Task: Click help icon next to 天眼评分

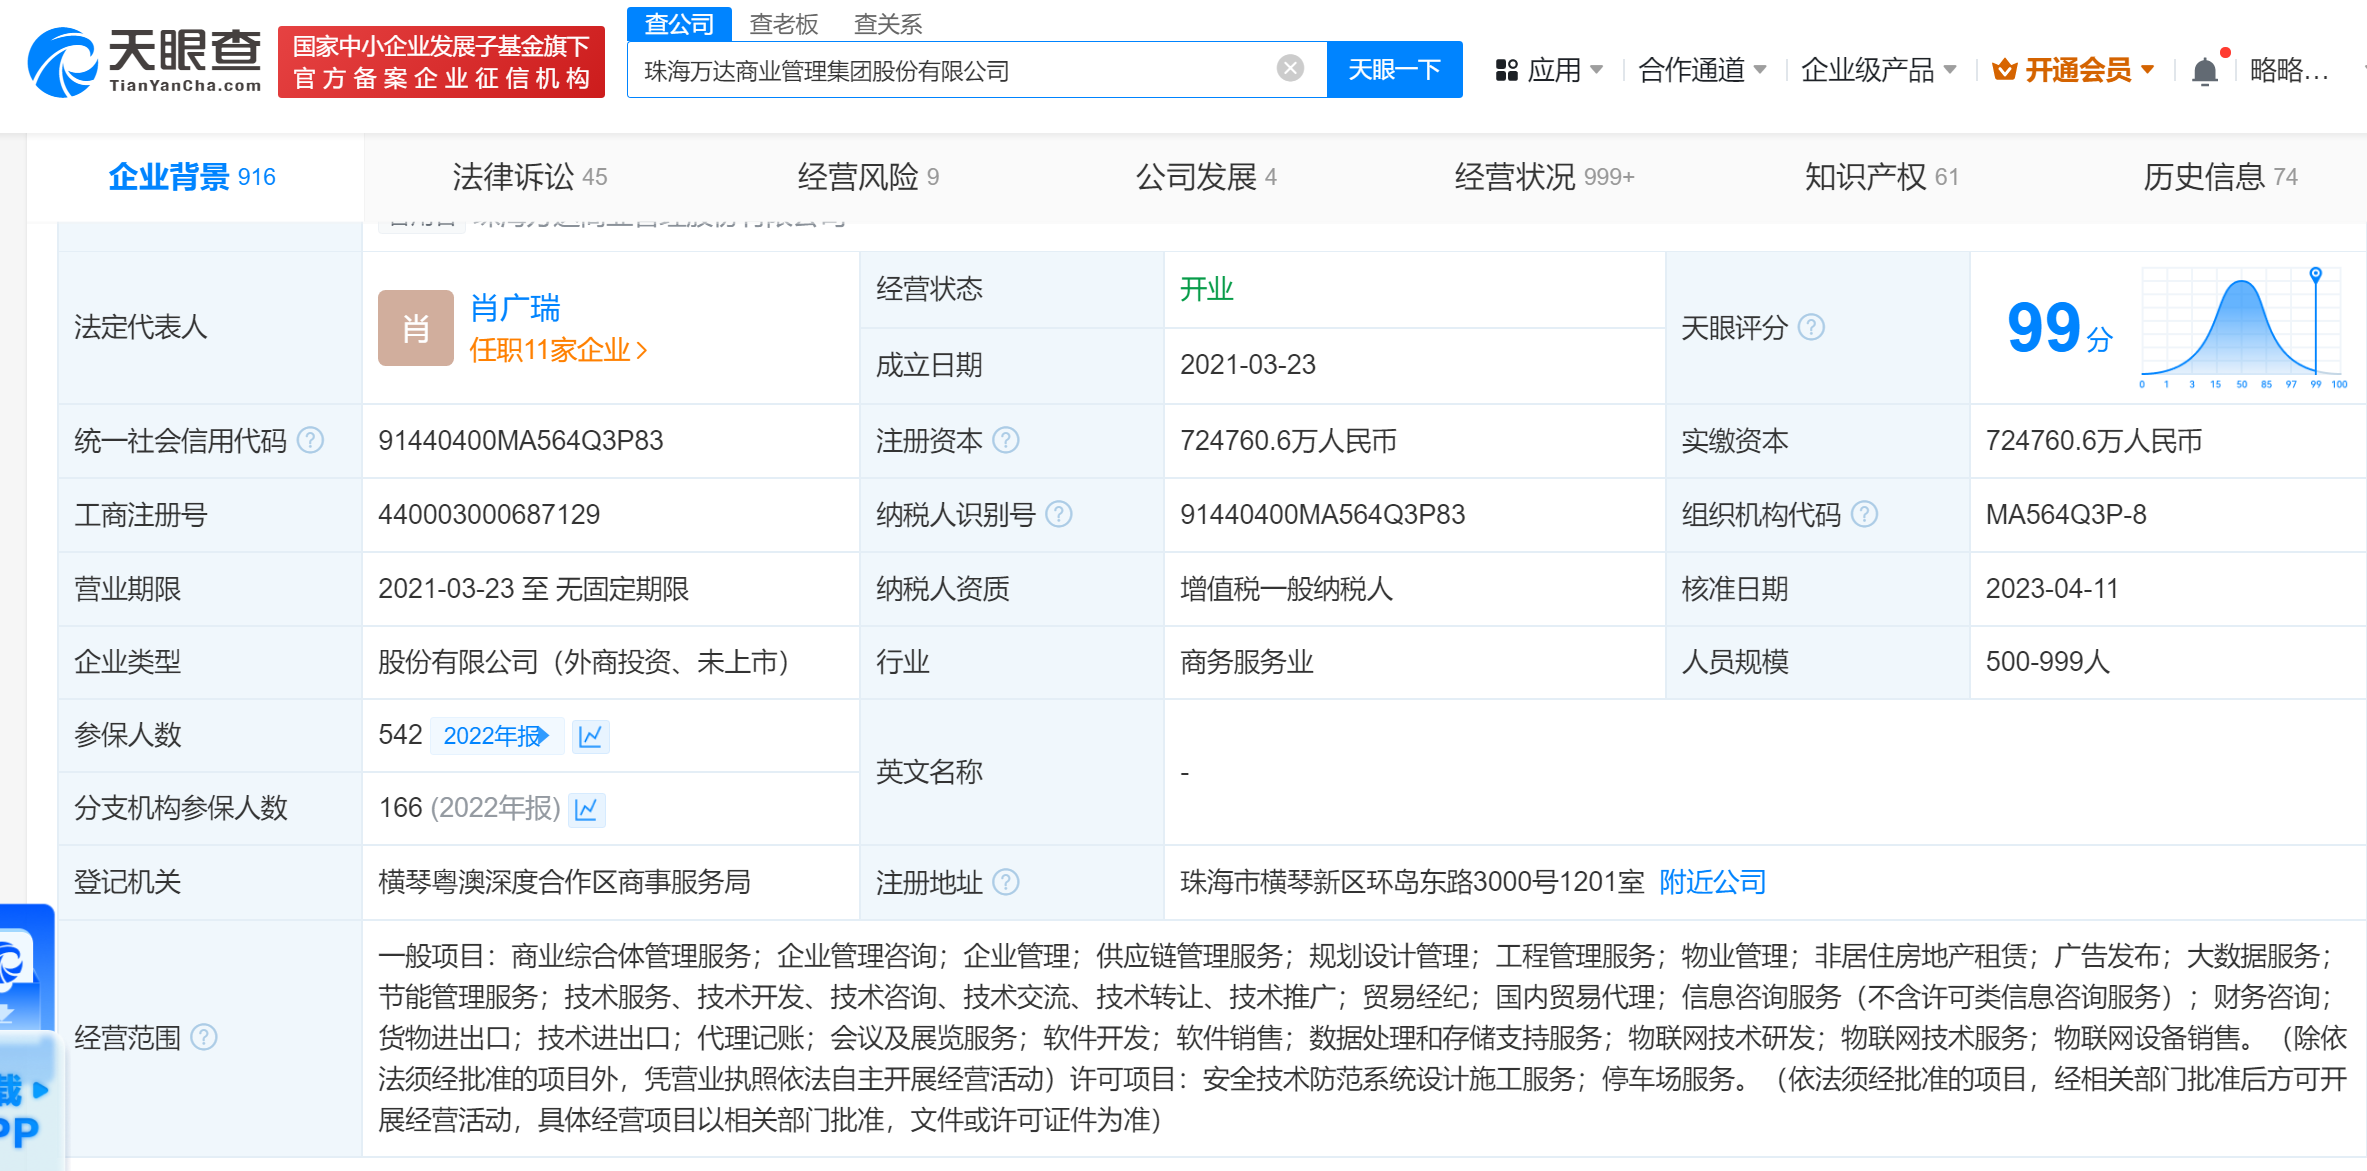Action: (1811, 328)
